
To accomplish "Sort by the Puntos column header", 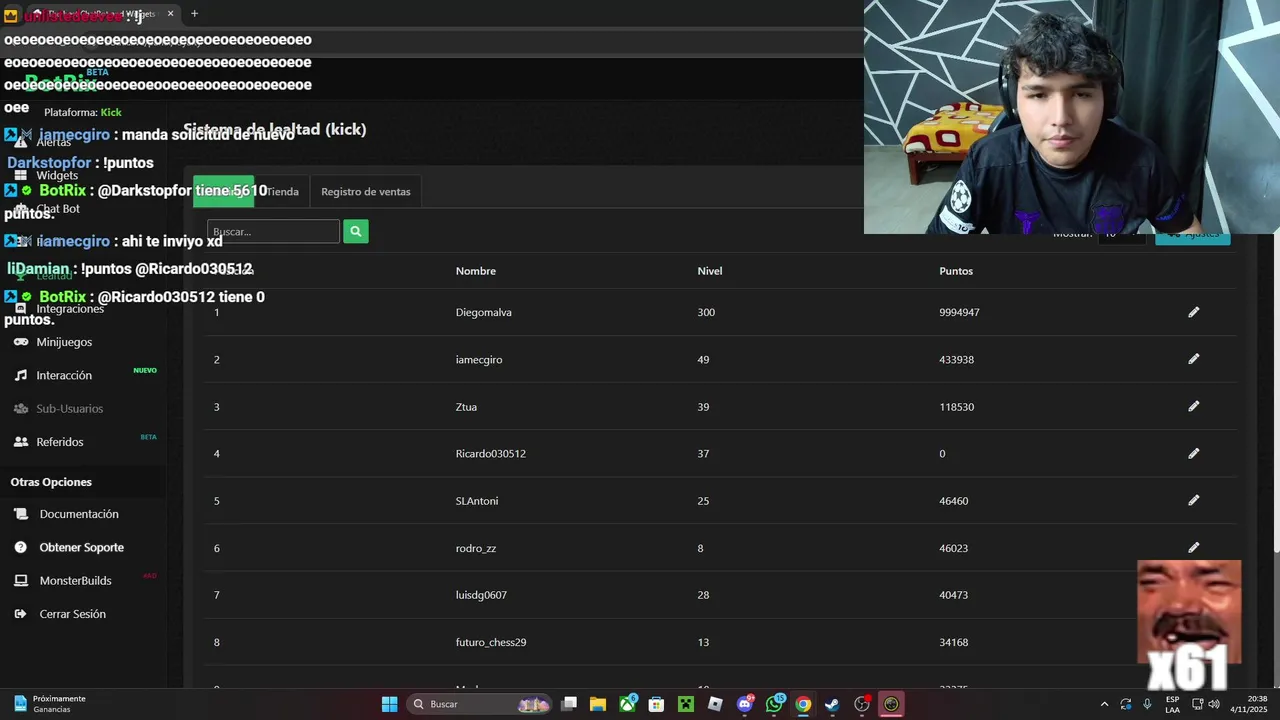I will click(x=956, y=271).
